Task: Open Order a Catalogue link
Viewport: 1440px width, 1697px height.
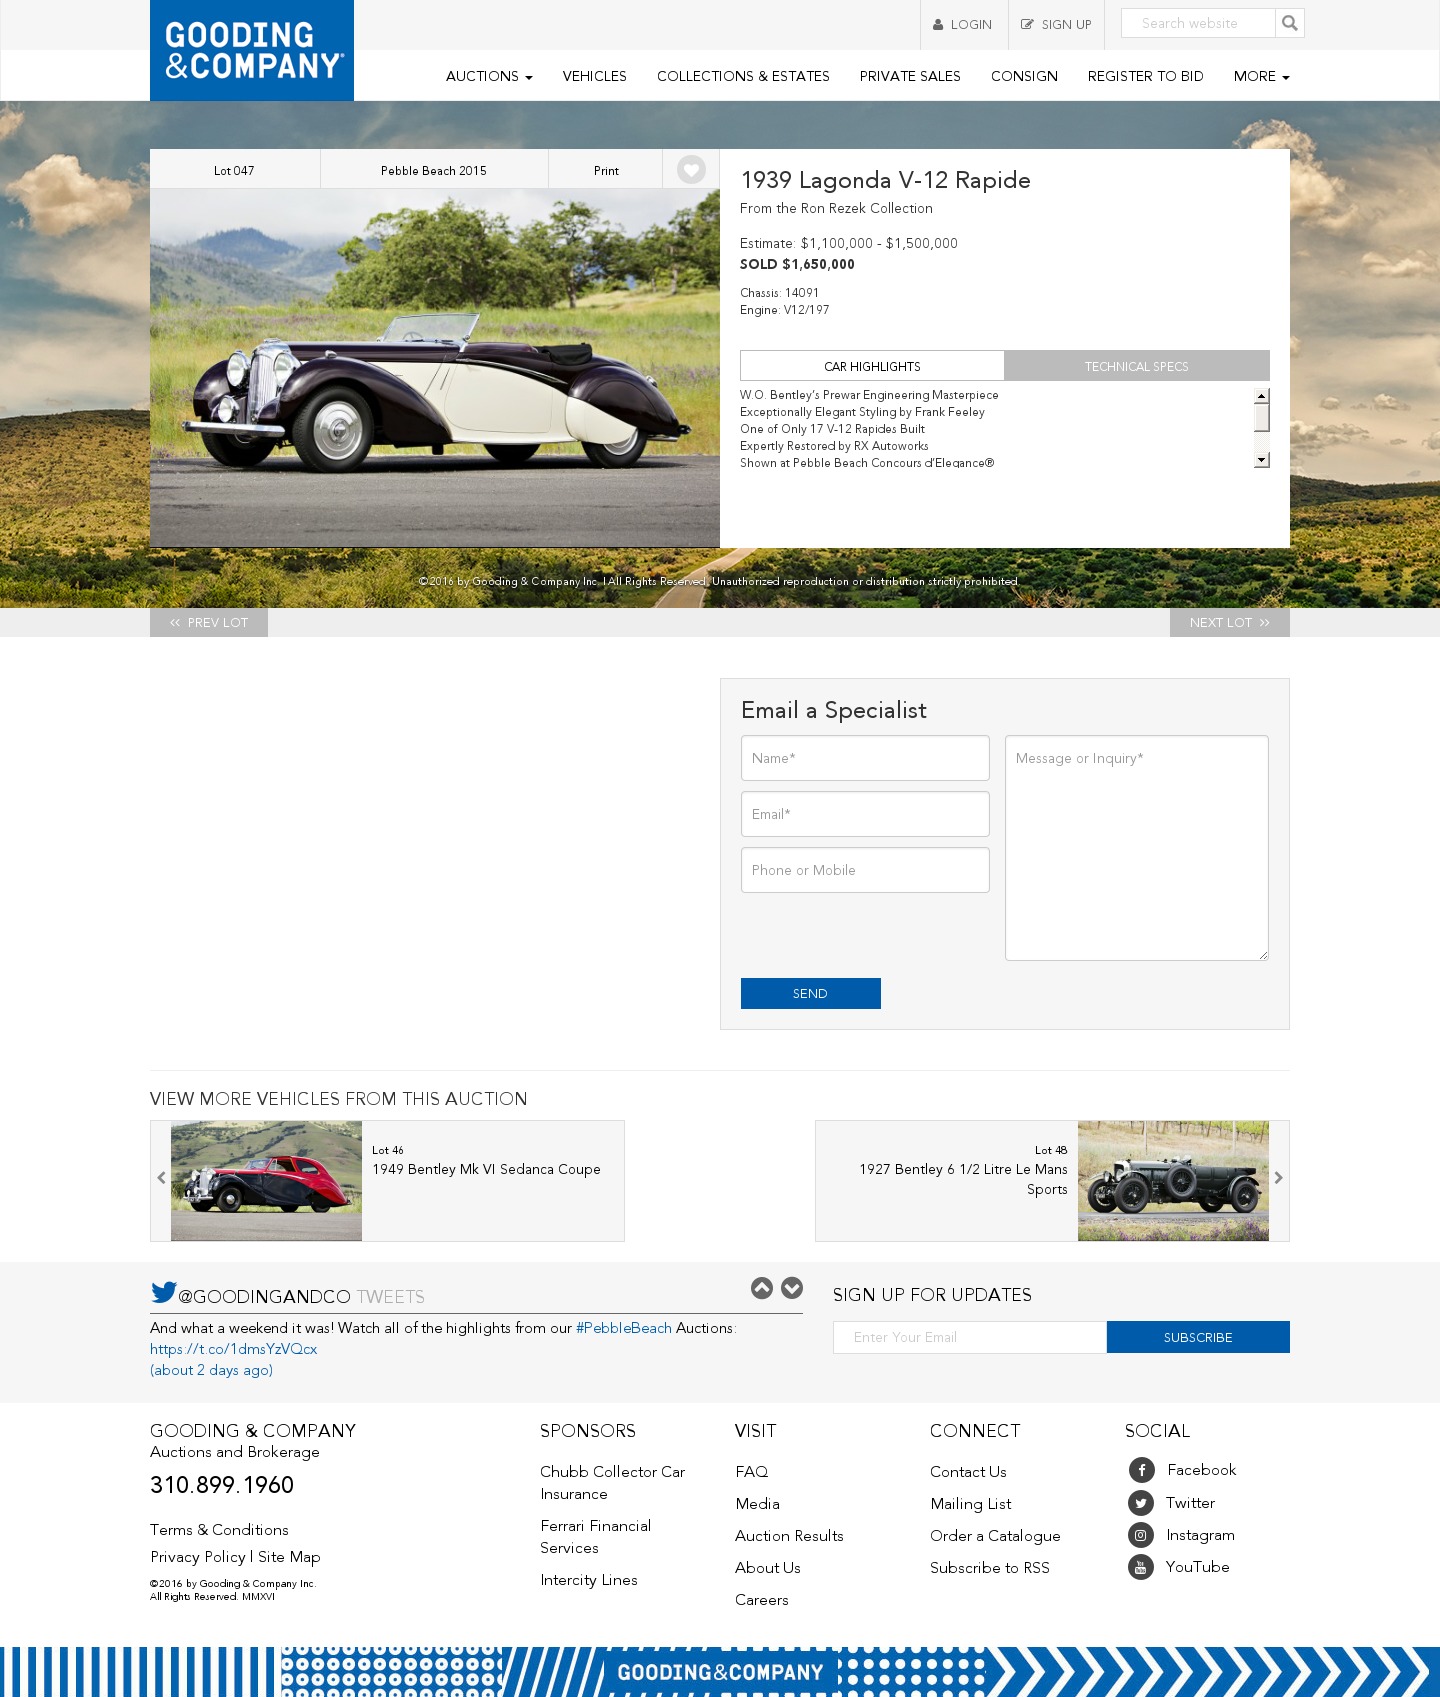Action: click(995, 1536)
